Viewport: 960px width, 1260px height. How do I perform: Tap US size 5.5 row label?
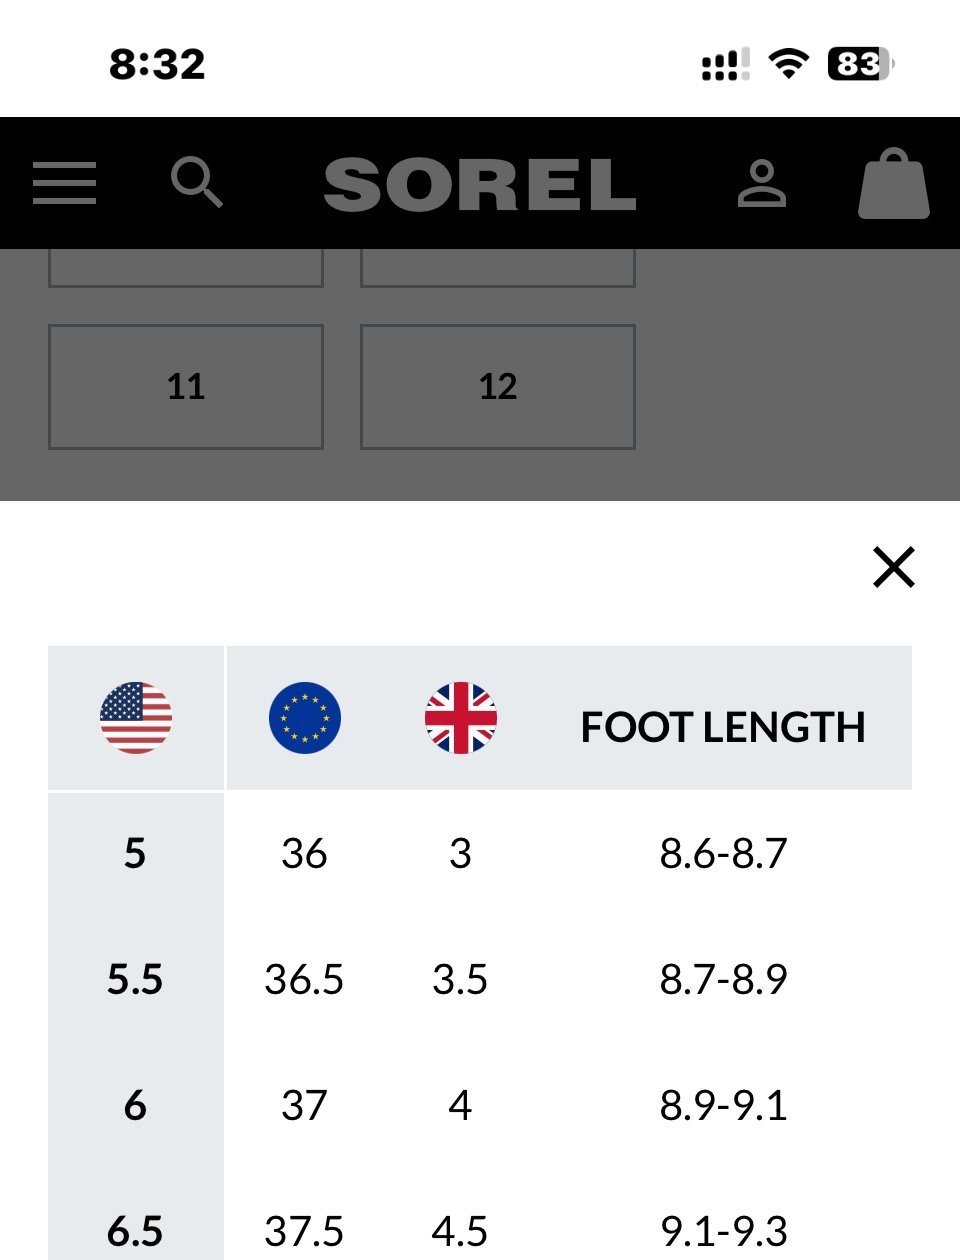pos(135,979)
